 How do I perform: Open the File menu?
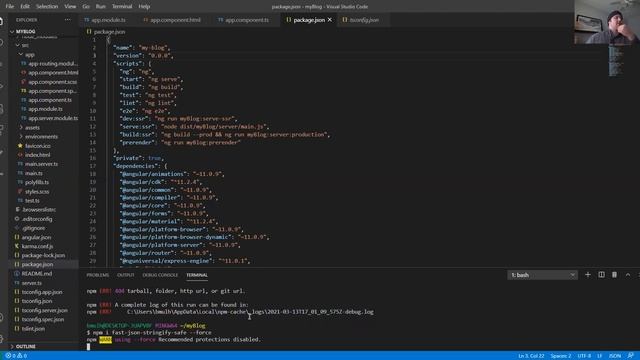tap(10, 7)
